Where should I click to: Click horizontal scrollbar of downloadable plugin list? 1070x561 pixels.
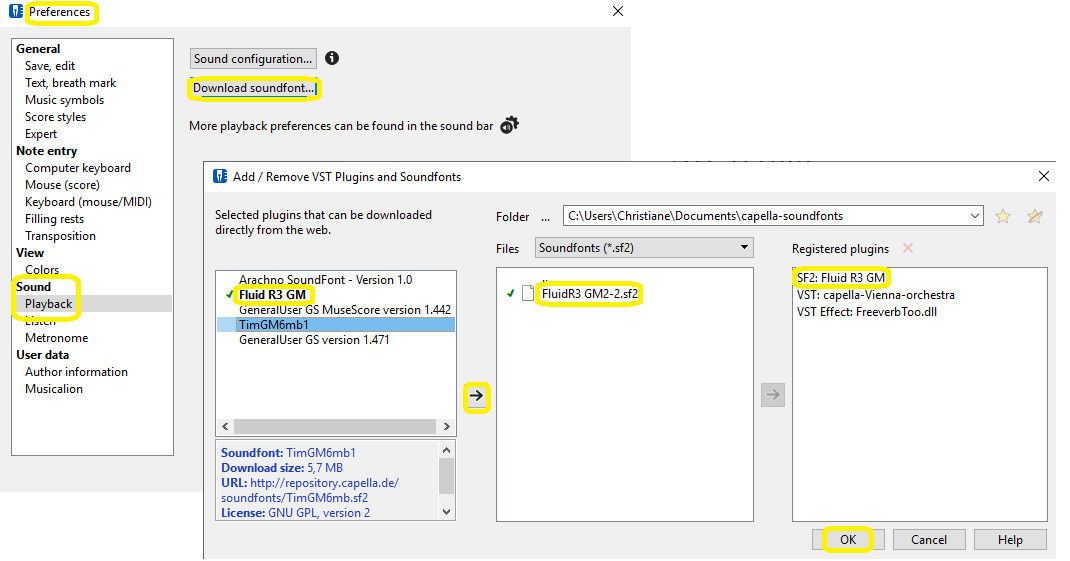[335, 427]
